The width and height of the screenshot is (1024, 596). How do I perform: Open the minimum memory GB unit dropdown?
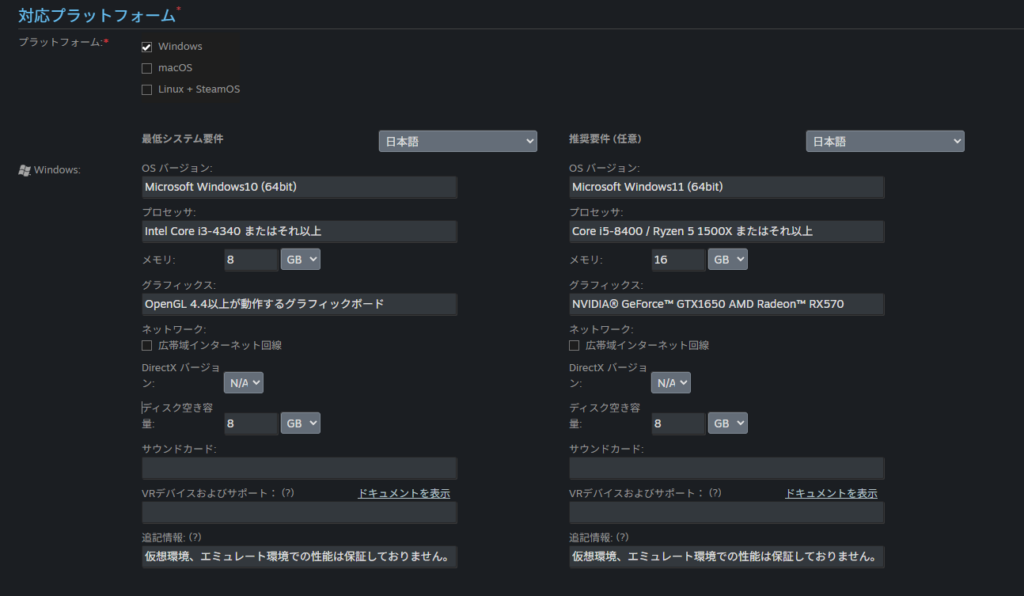tap(301, 259)
